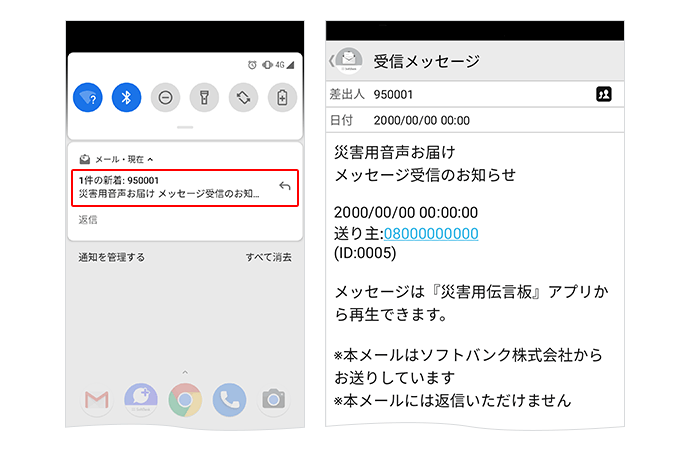690x452 pixels.
Task: Toggle the auto-rotate quick setting
Action: (243, 97)
